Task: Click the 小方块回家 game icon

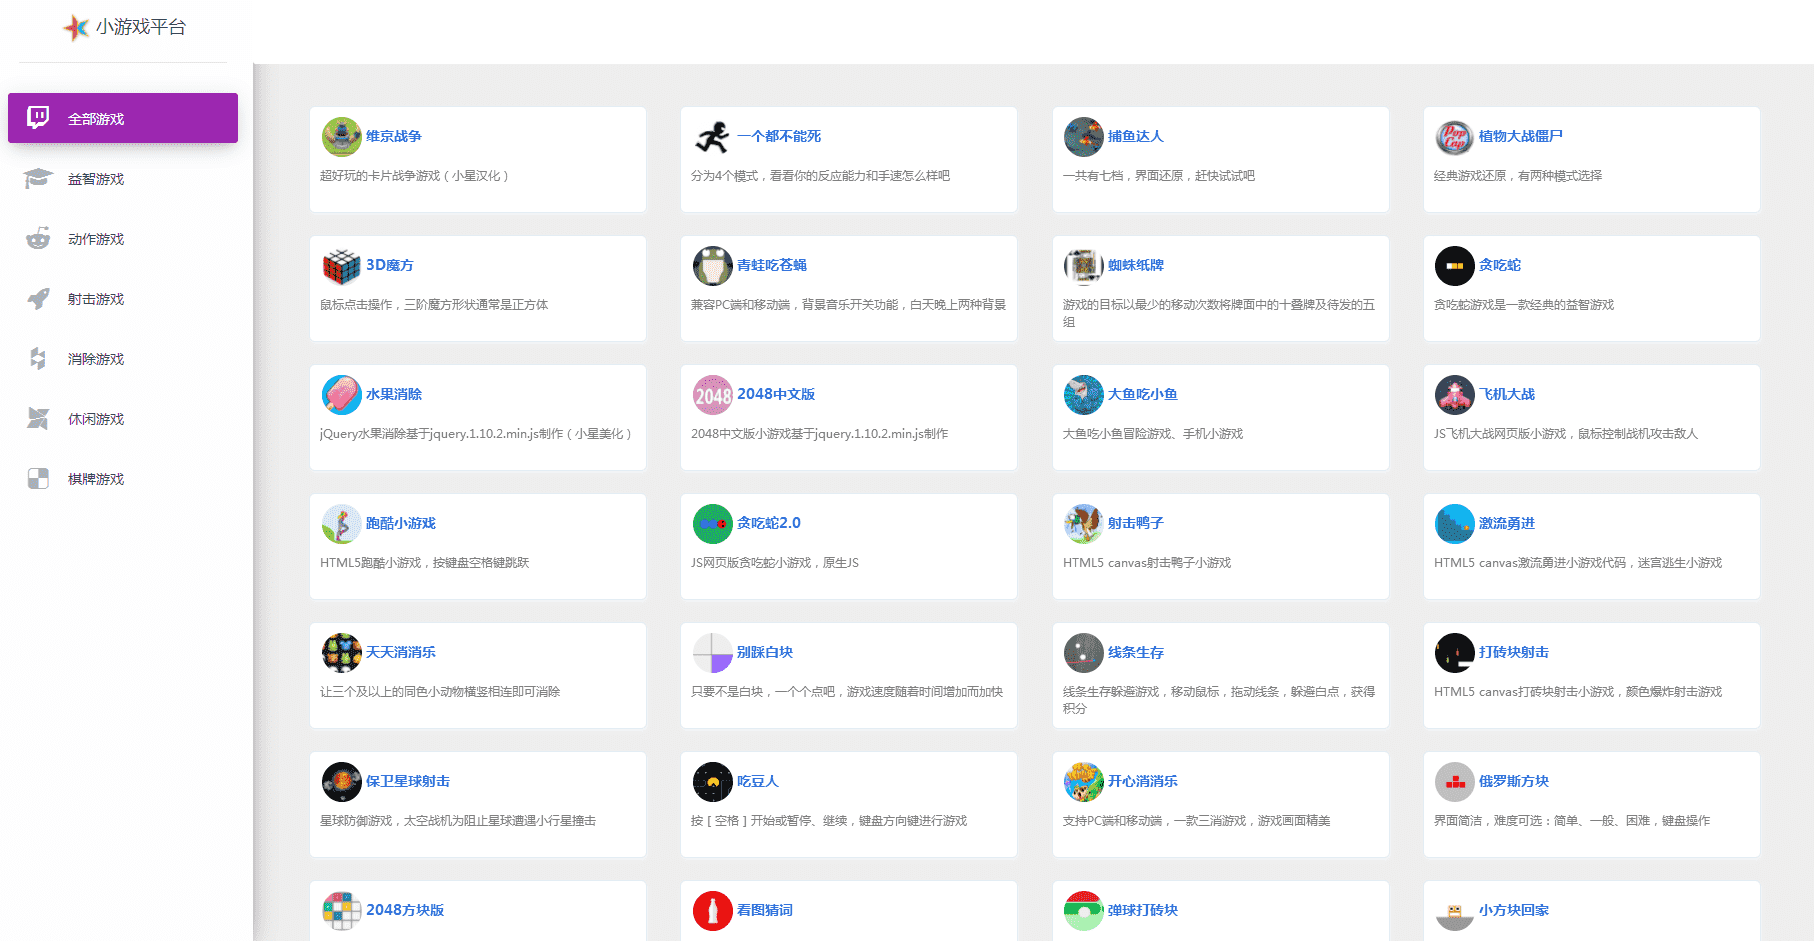Action: point(1455,911)
